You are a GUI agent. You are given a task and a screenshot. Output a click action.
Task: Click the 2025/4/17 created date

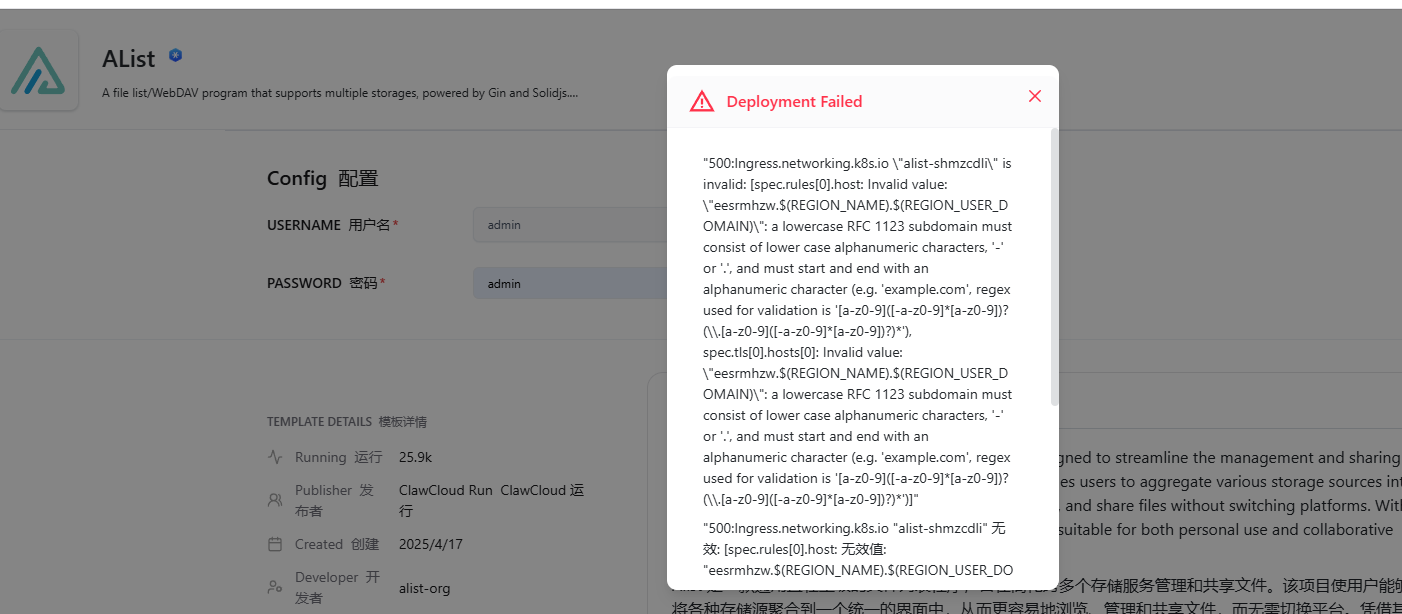(431, 544)
